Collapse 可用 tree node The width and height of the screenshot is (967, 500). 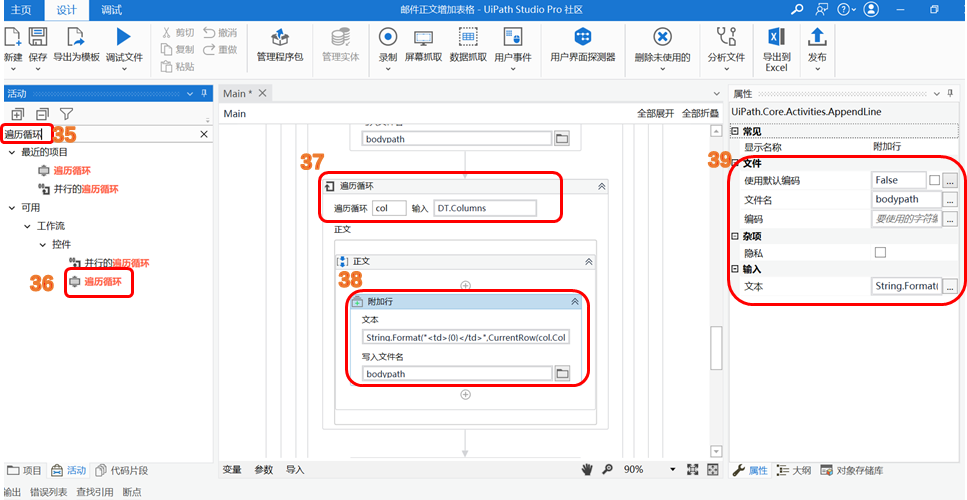pos(12,208)
